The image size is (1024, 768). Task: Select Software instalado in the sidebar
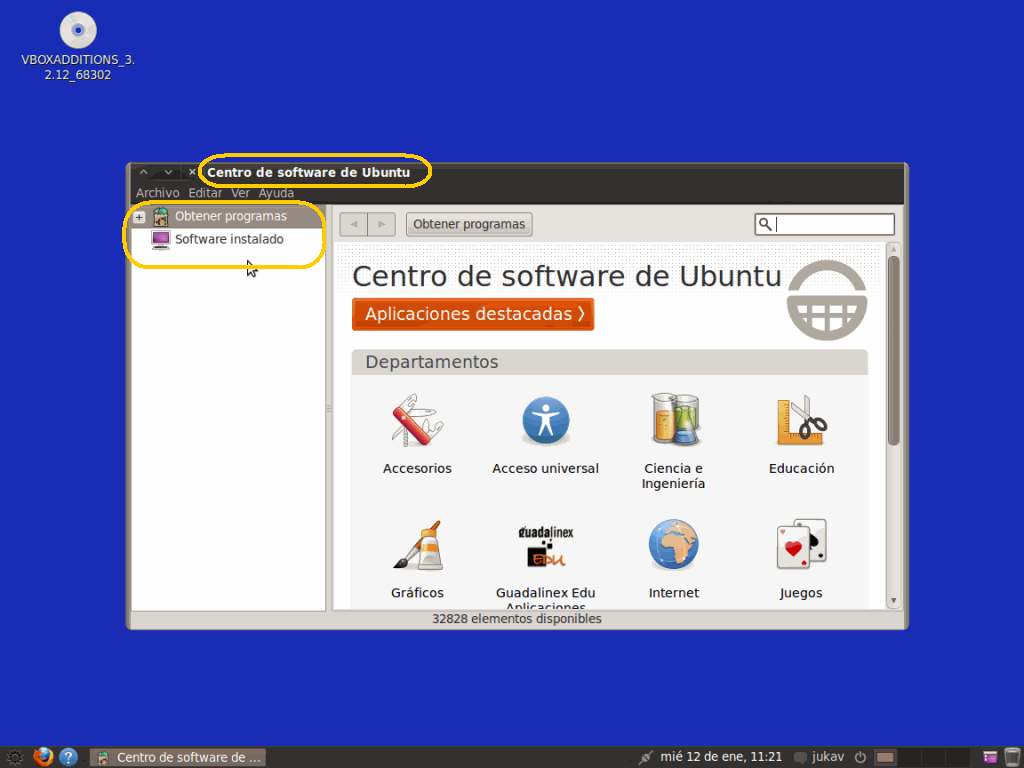click(x=229, y=240)
